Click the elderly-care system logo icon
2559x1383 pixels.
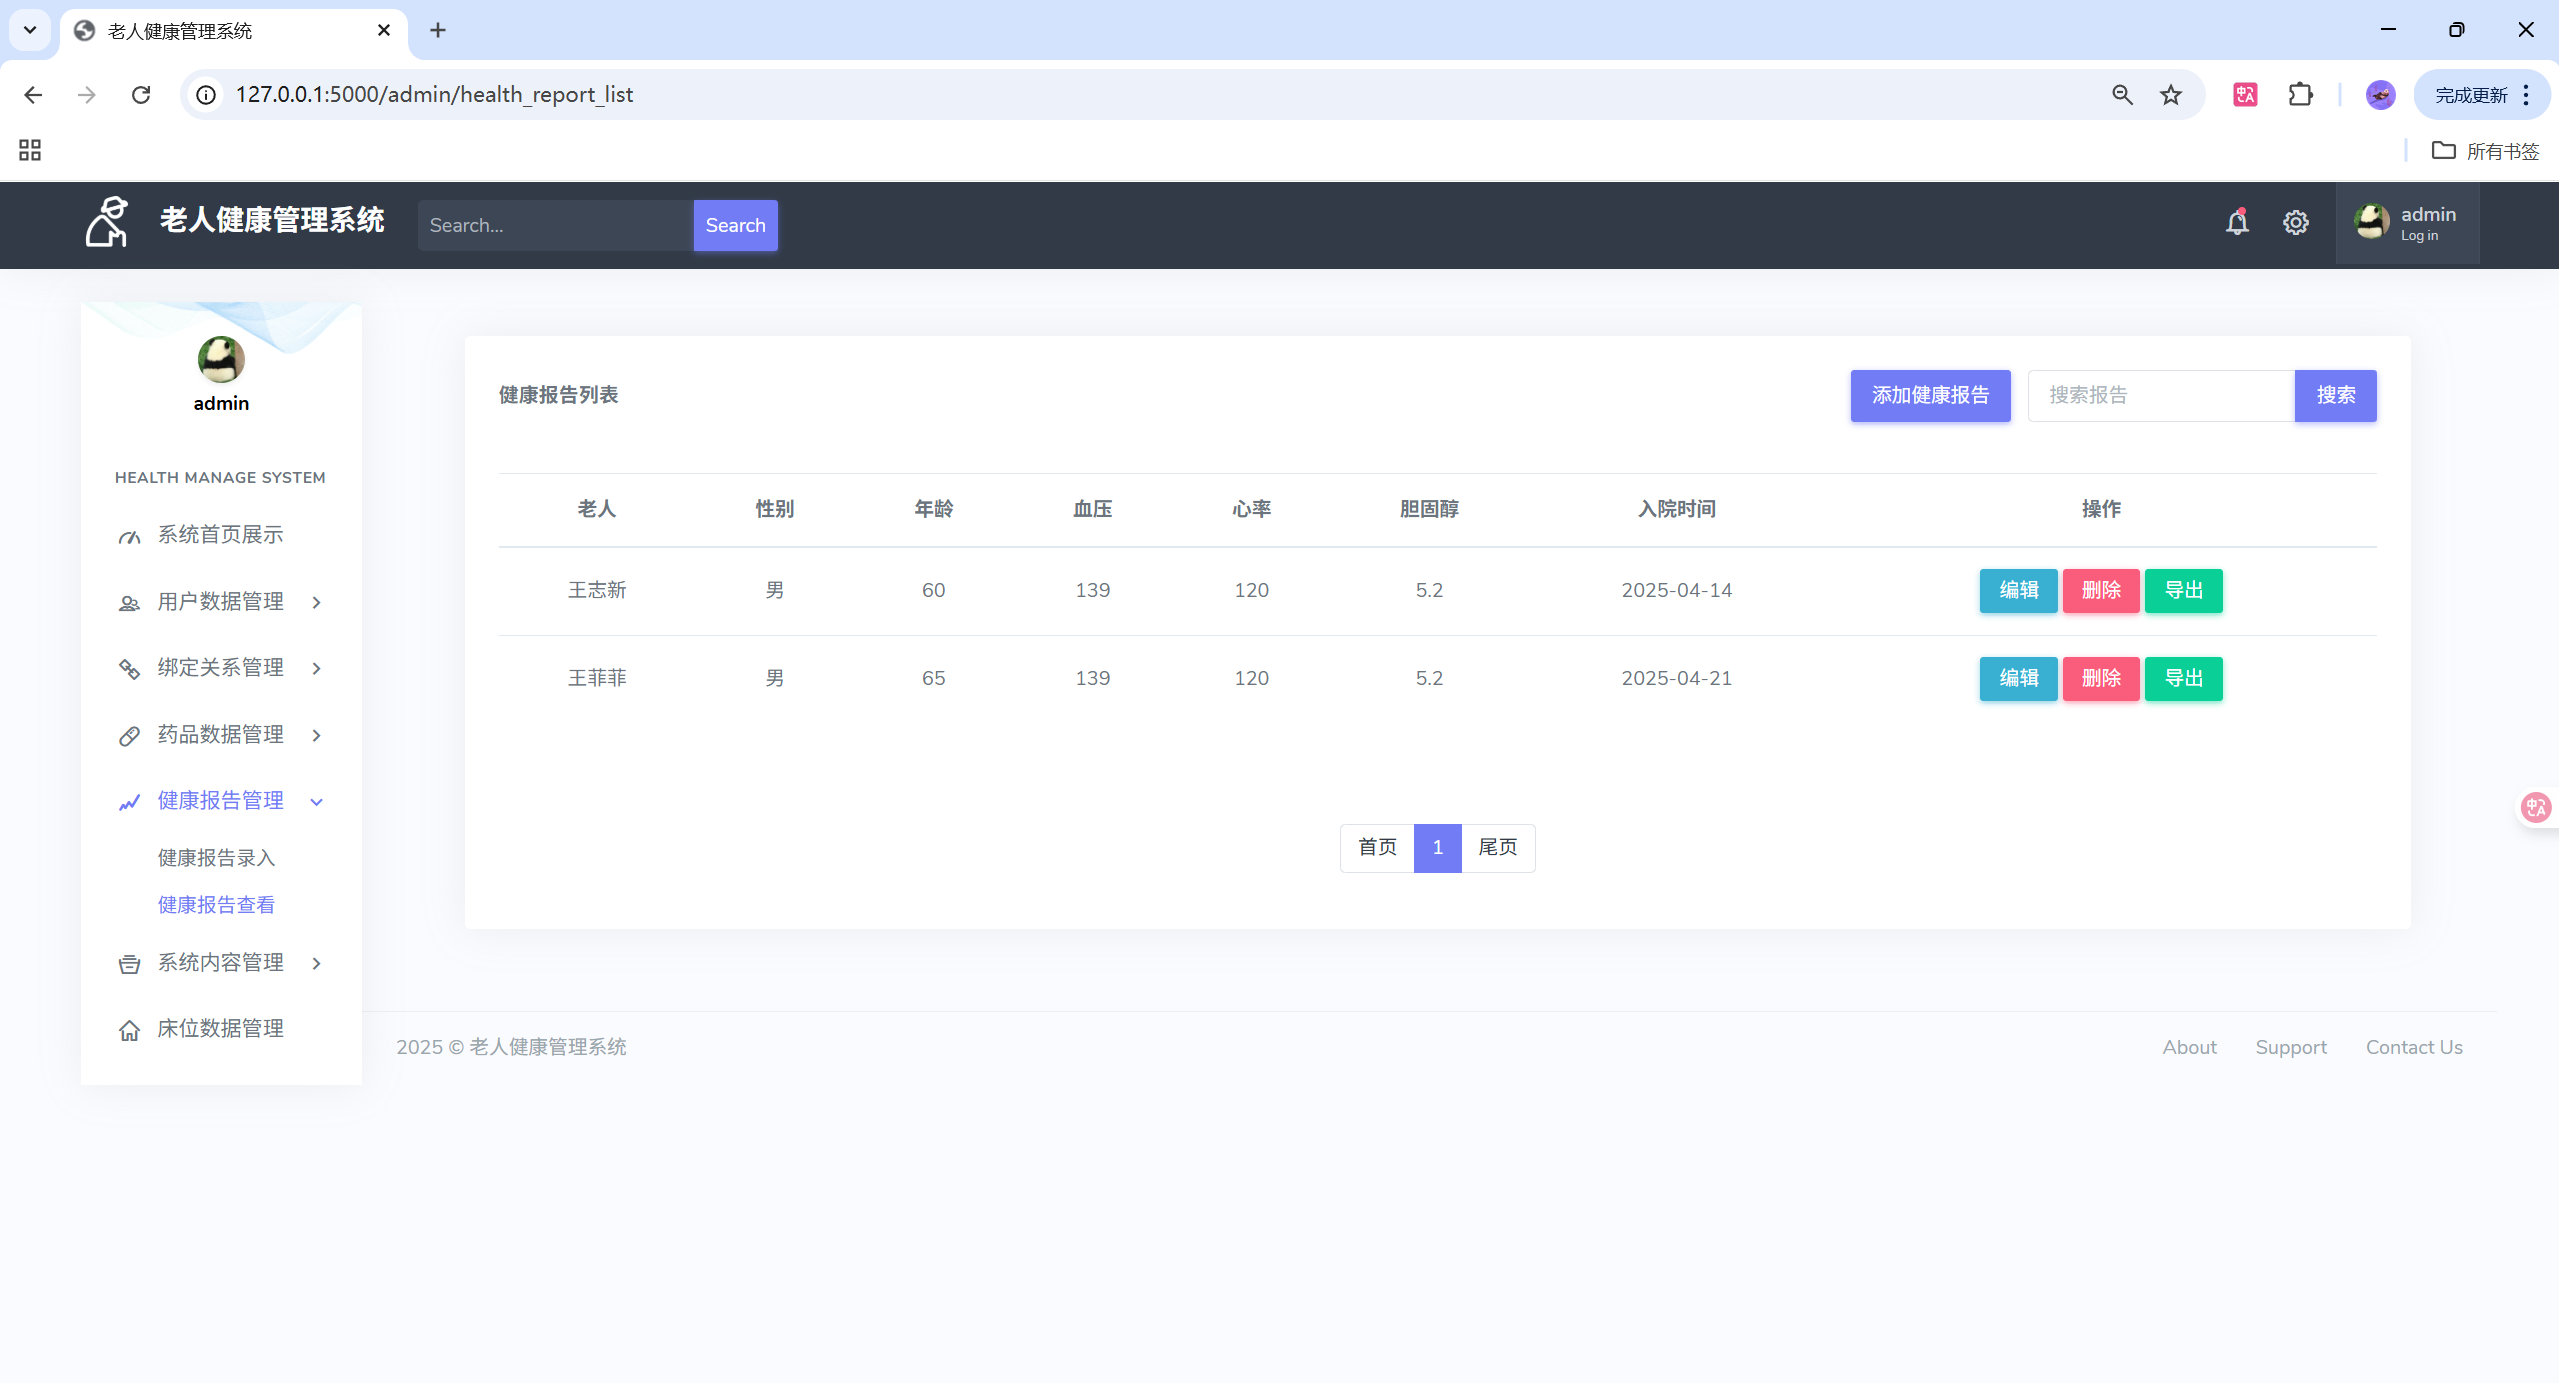point(107,221)
